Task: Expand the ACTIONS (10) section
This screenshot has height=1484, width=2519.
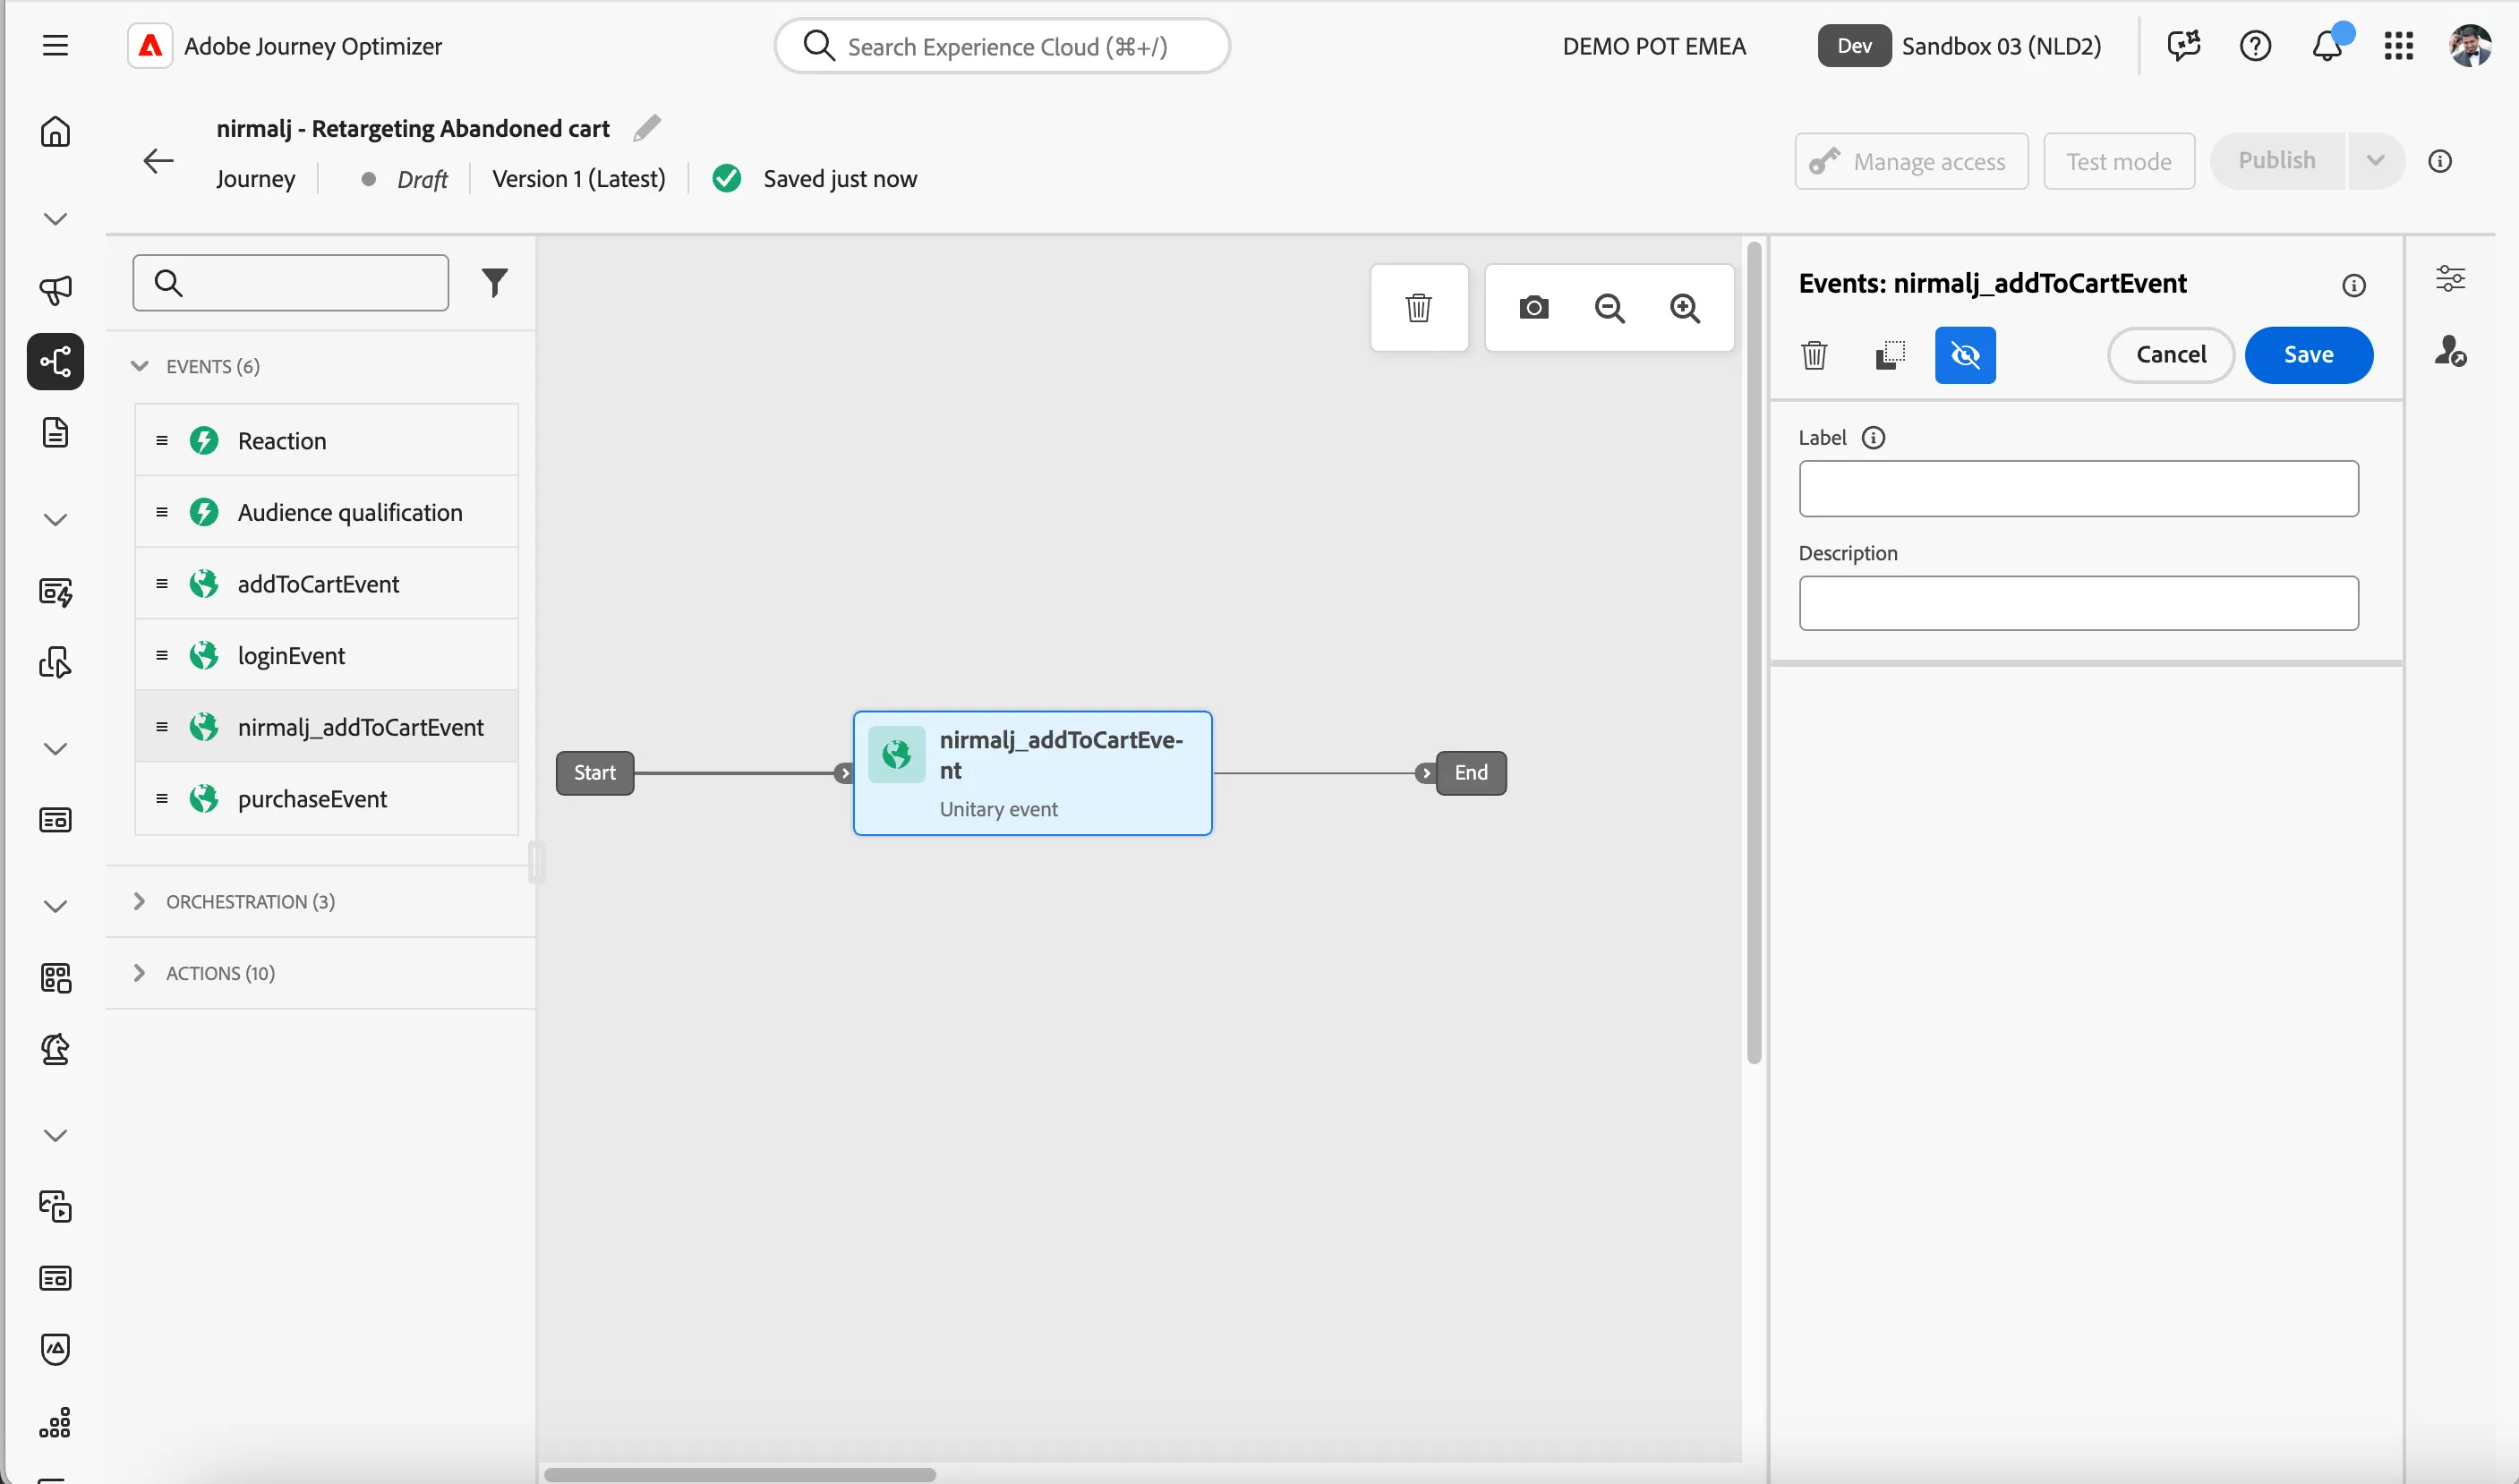Action: click(139, 973)
